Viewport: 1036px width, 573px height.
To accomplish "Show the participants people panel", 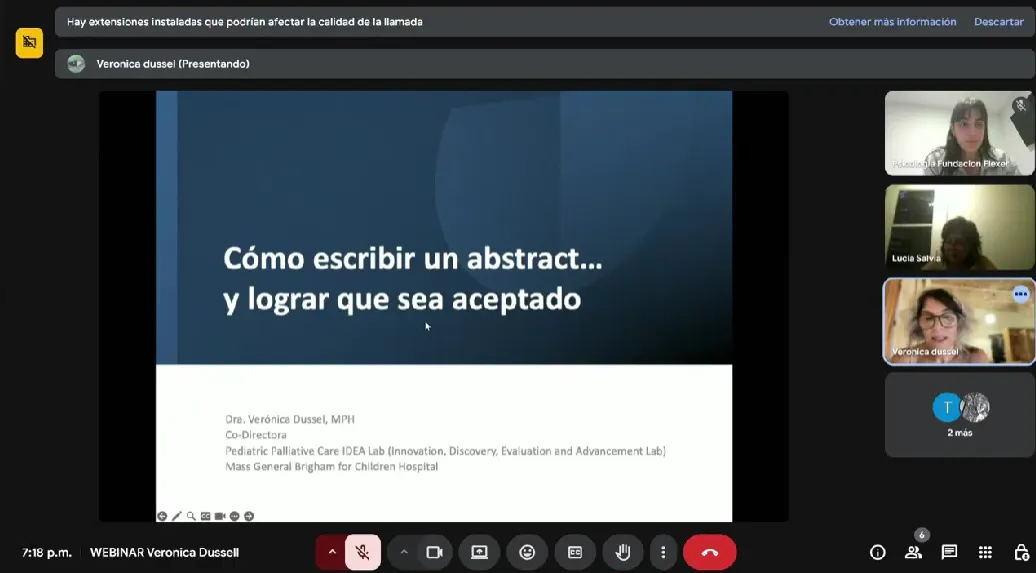I will pos(914,553).
